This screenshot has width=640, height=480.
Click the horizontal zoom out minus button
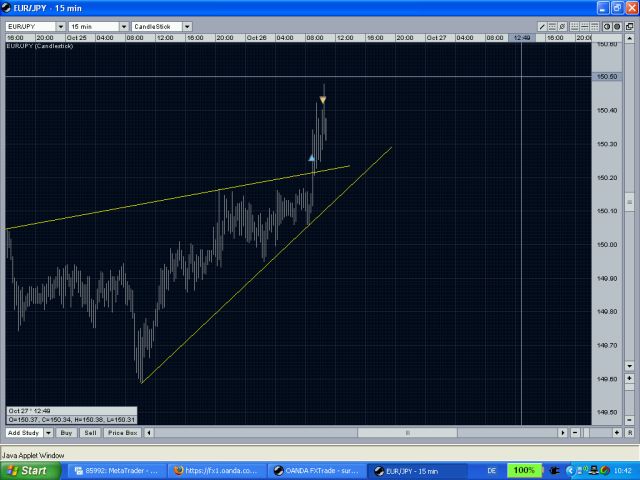[575, 433]
